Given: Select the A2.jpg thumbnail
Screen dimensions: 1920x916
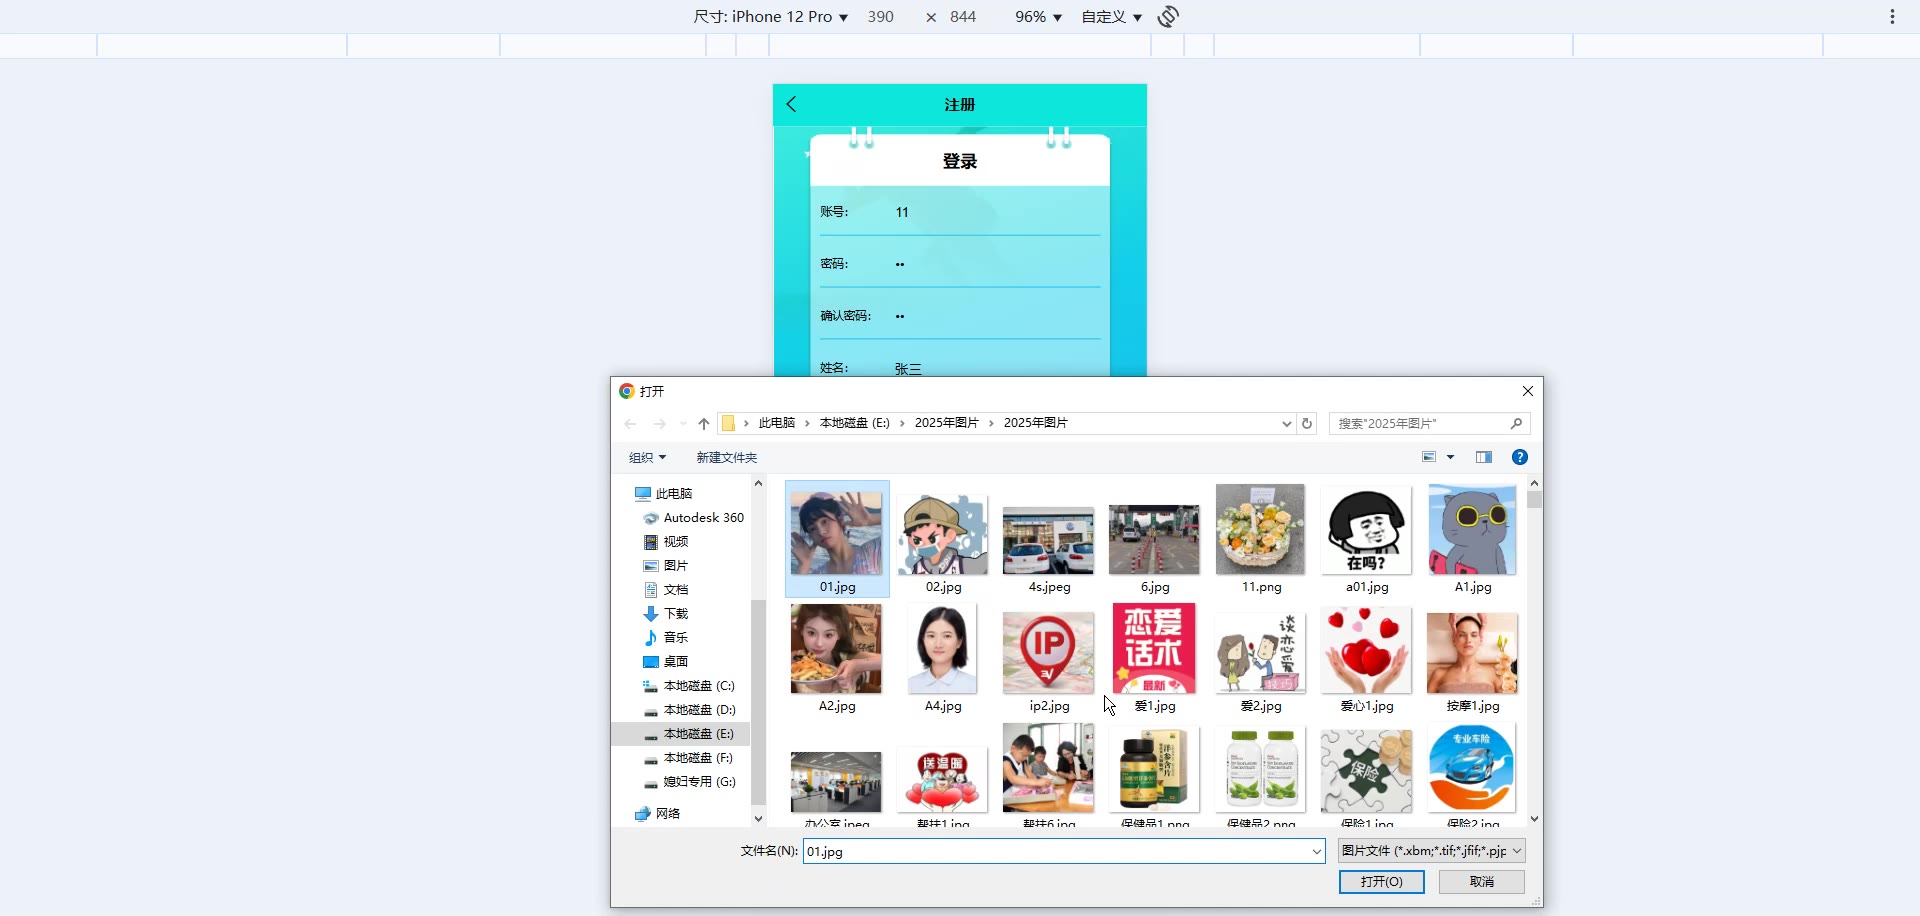Looking at the screenshot, I should point(837,649).
